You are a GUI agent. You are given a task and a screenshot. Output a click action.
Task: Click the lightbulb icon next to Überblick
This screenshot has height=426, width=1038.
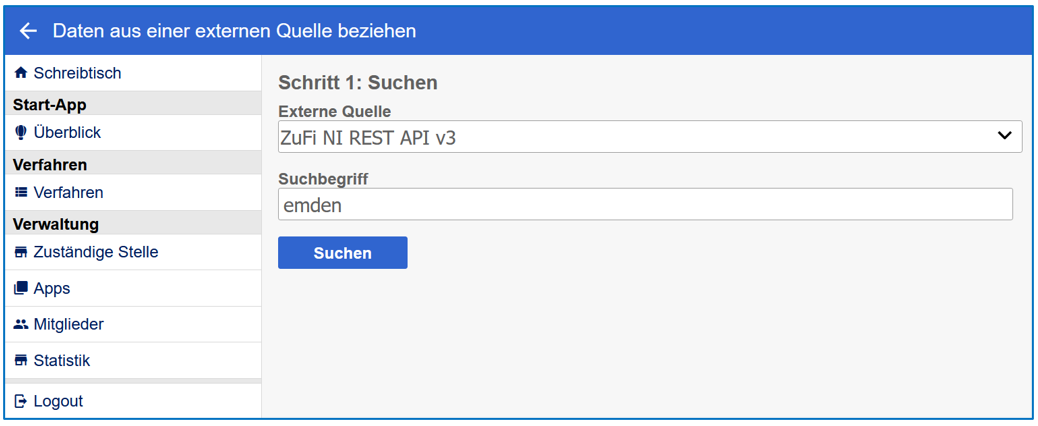(21, 132)
